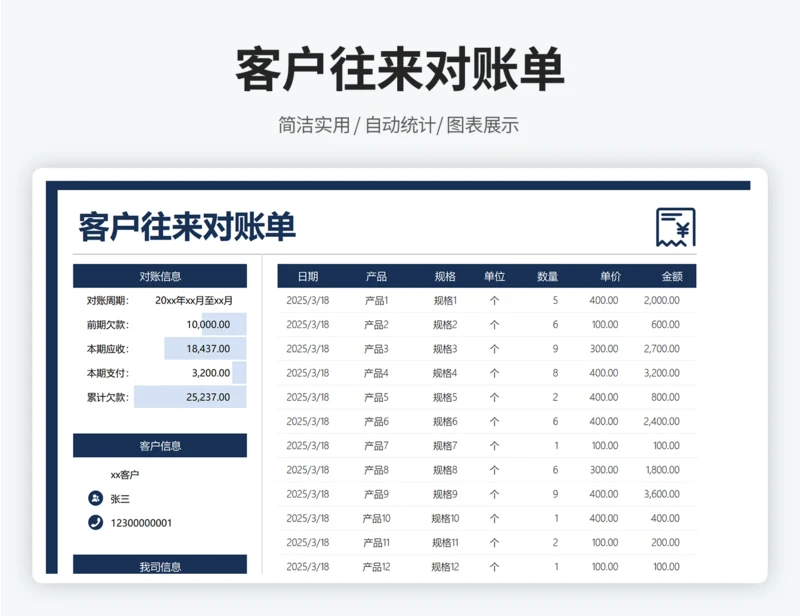Select the xx客户 customer name cell
This screenshot has height=616, width=800.
pyautogui.click(x=125, y=474)
